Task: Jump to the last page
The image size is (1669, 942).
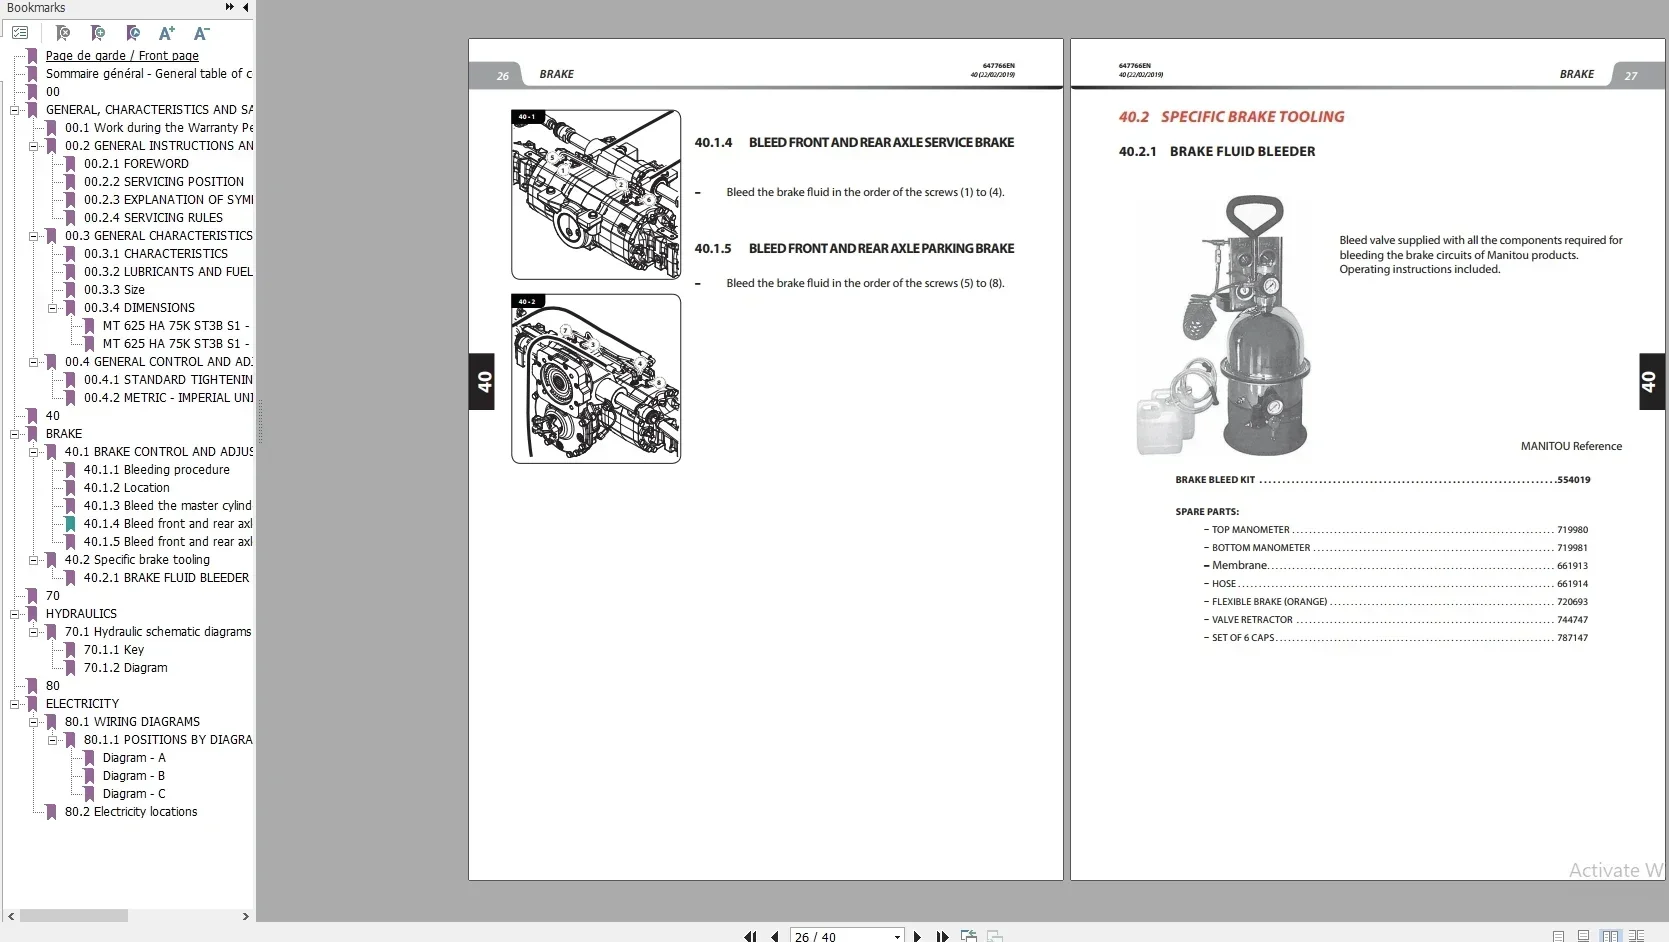Action: click(x=942, y=936)
